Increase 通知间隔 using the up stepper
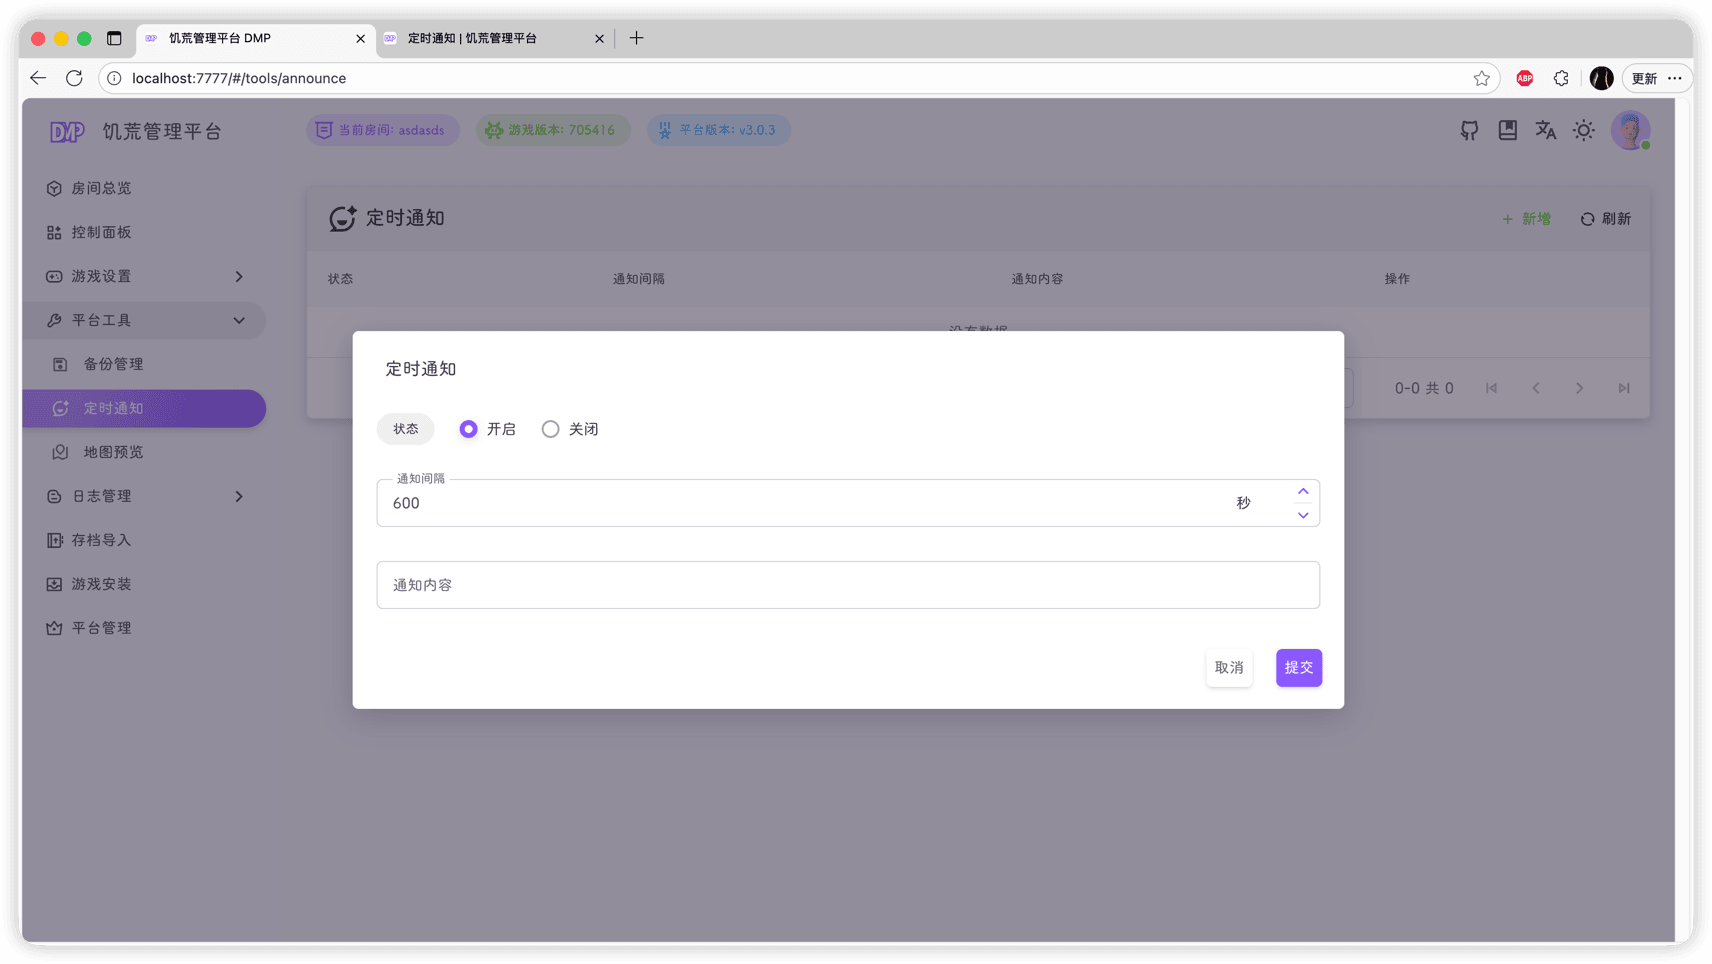 click(1303, 491)
